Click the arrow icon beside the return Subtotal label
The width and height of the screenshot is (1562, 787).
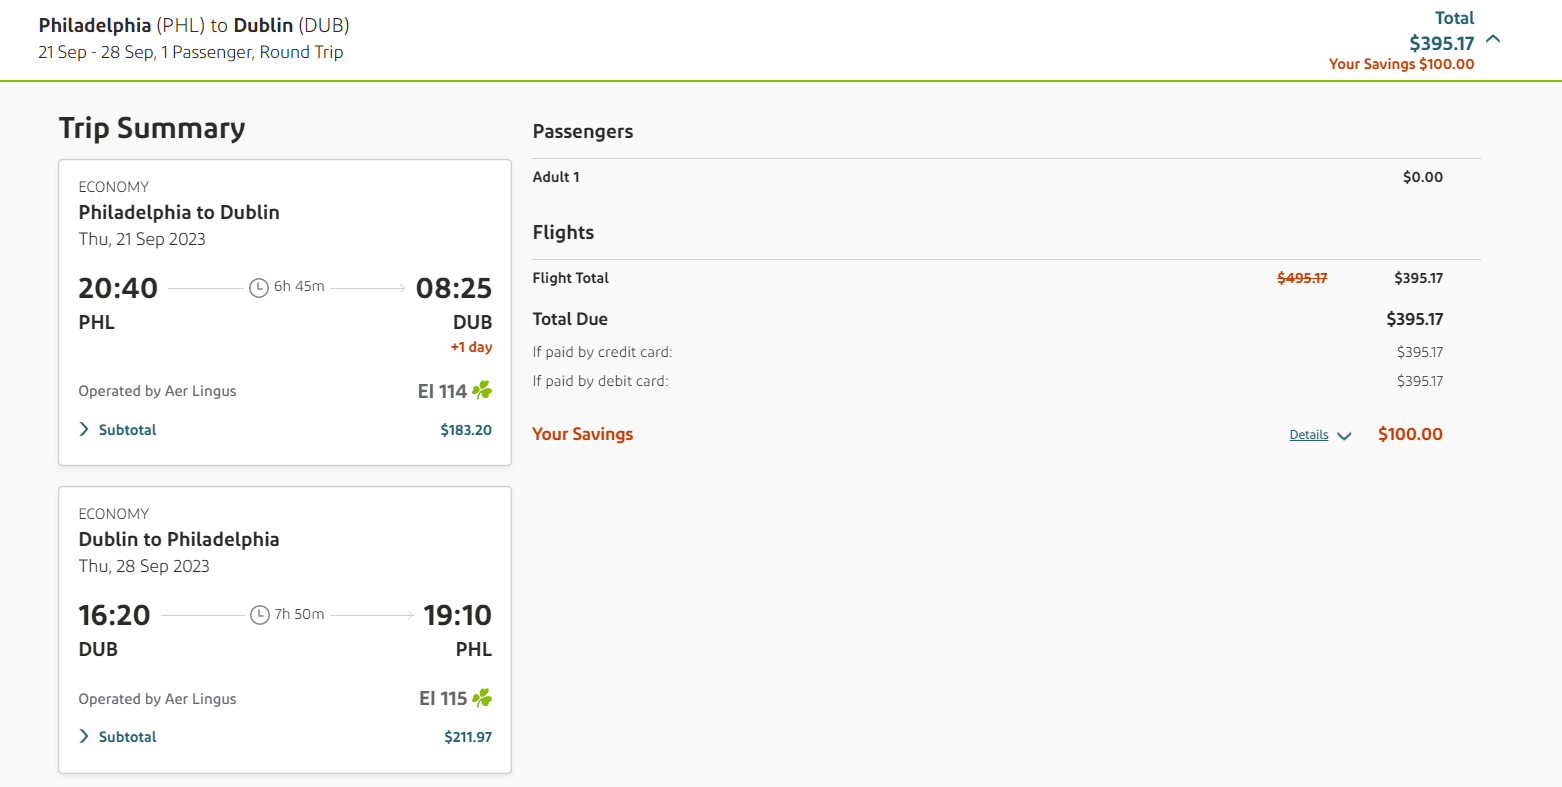point(83,736)
